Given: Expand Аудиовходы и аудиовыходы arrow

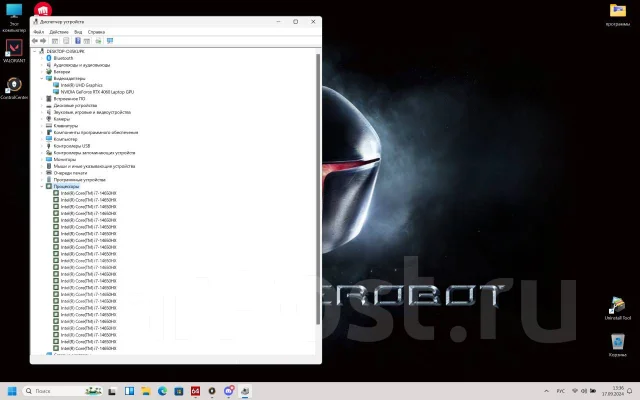Looking at the screenshot, I should pyautogui.click(x=42, y=65).
